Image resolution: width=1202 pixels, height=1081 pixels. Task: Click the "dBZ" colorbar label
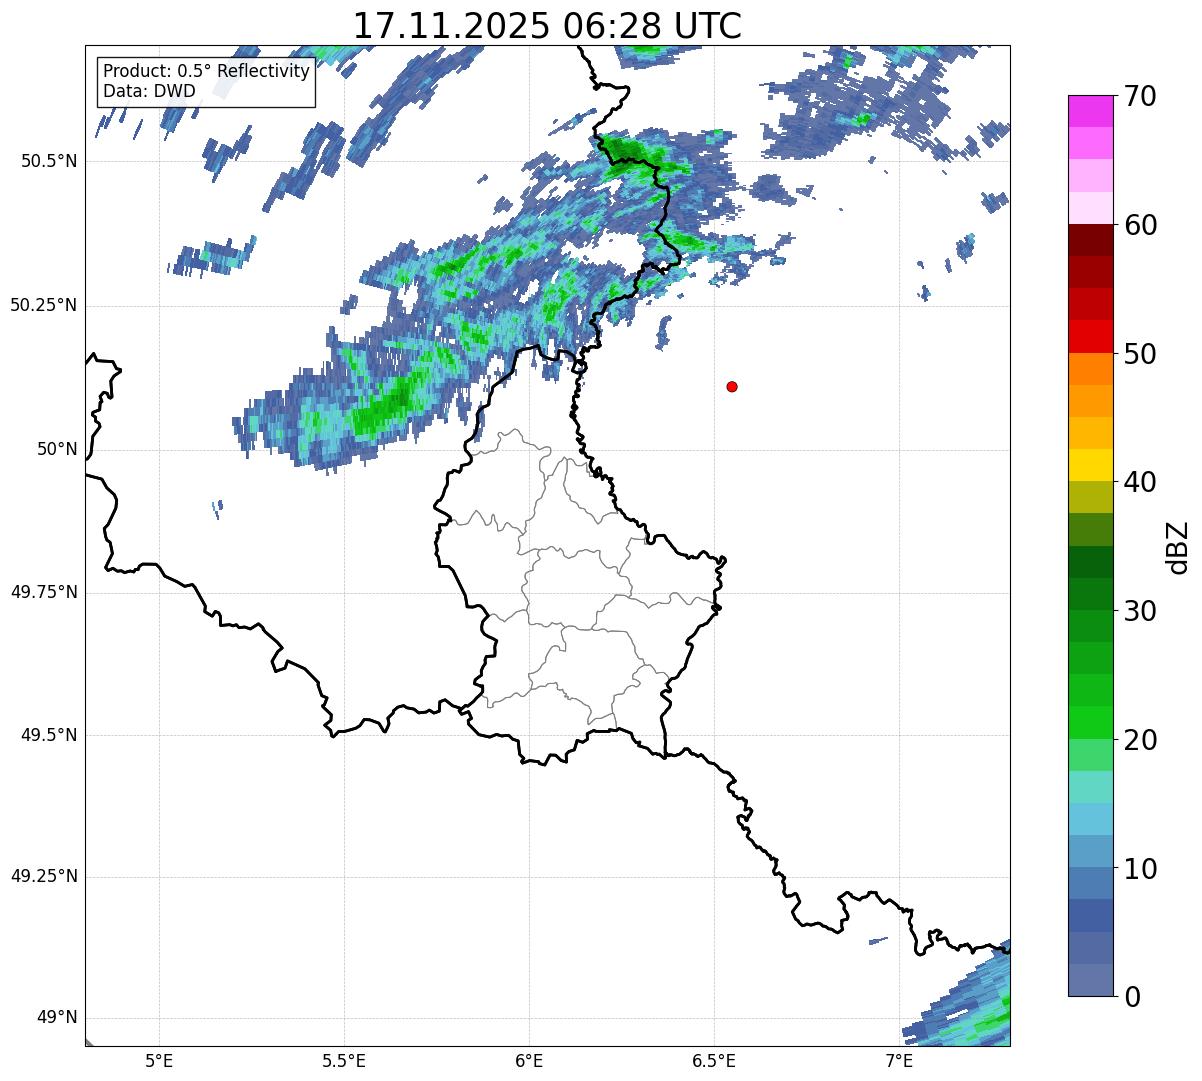tap(1178, 546)
